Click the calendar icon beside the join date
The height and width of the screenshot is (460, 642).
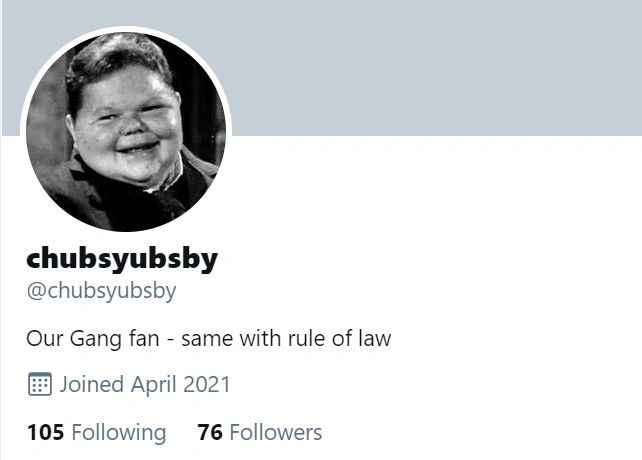[x=40, y=384]
